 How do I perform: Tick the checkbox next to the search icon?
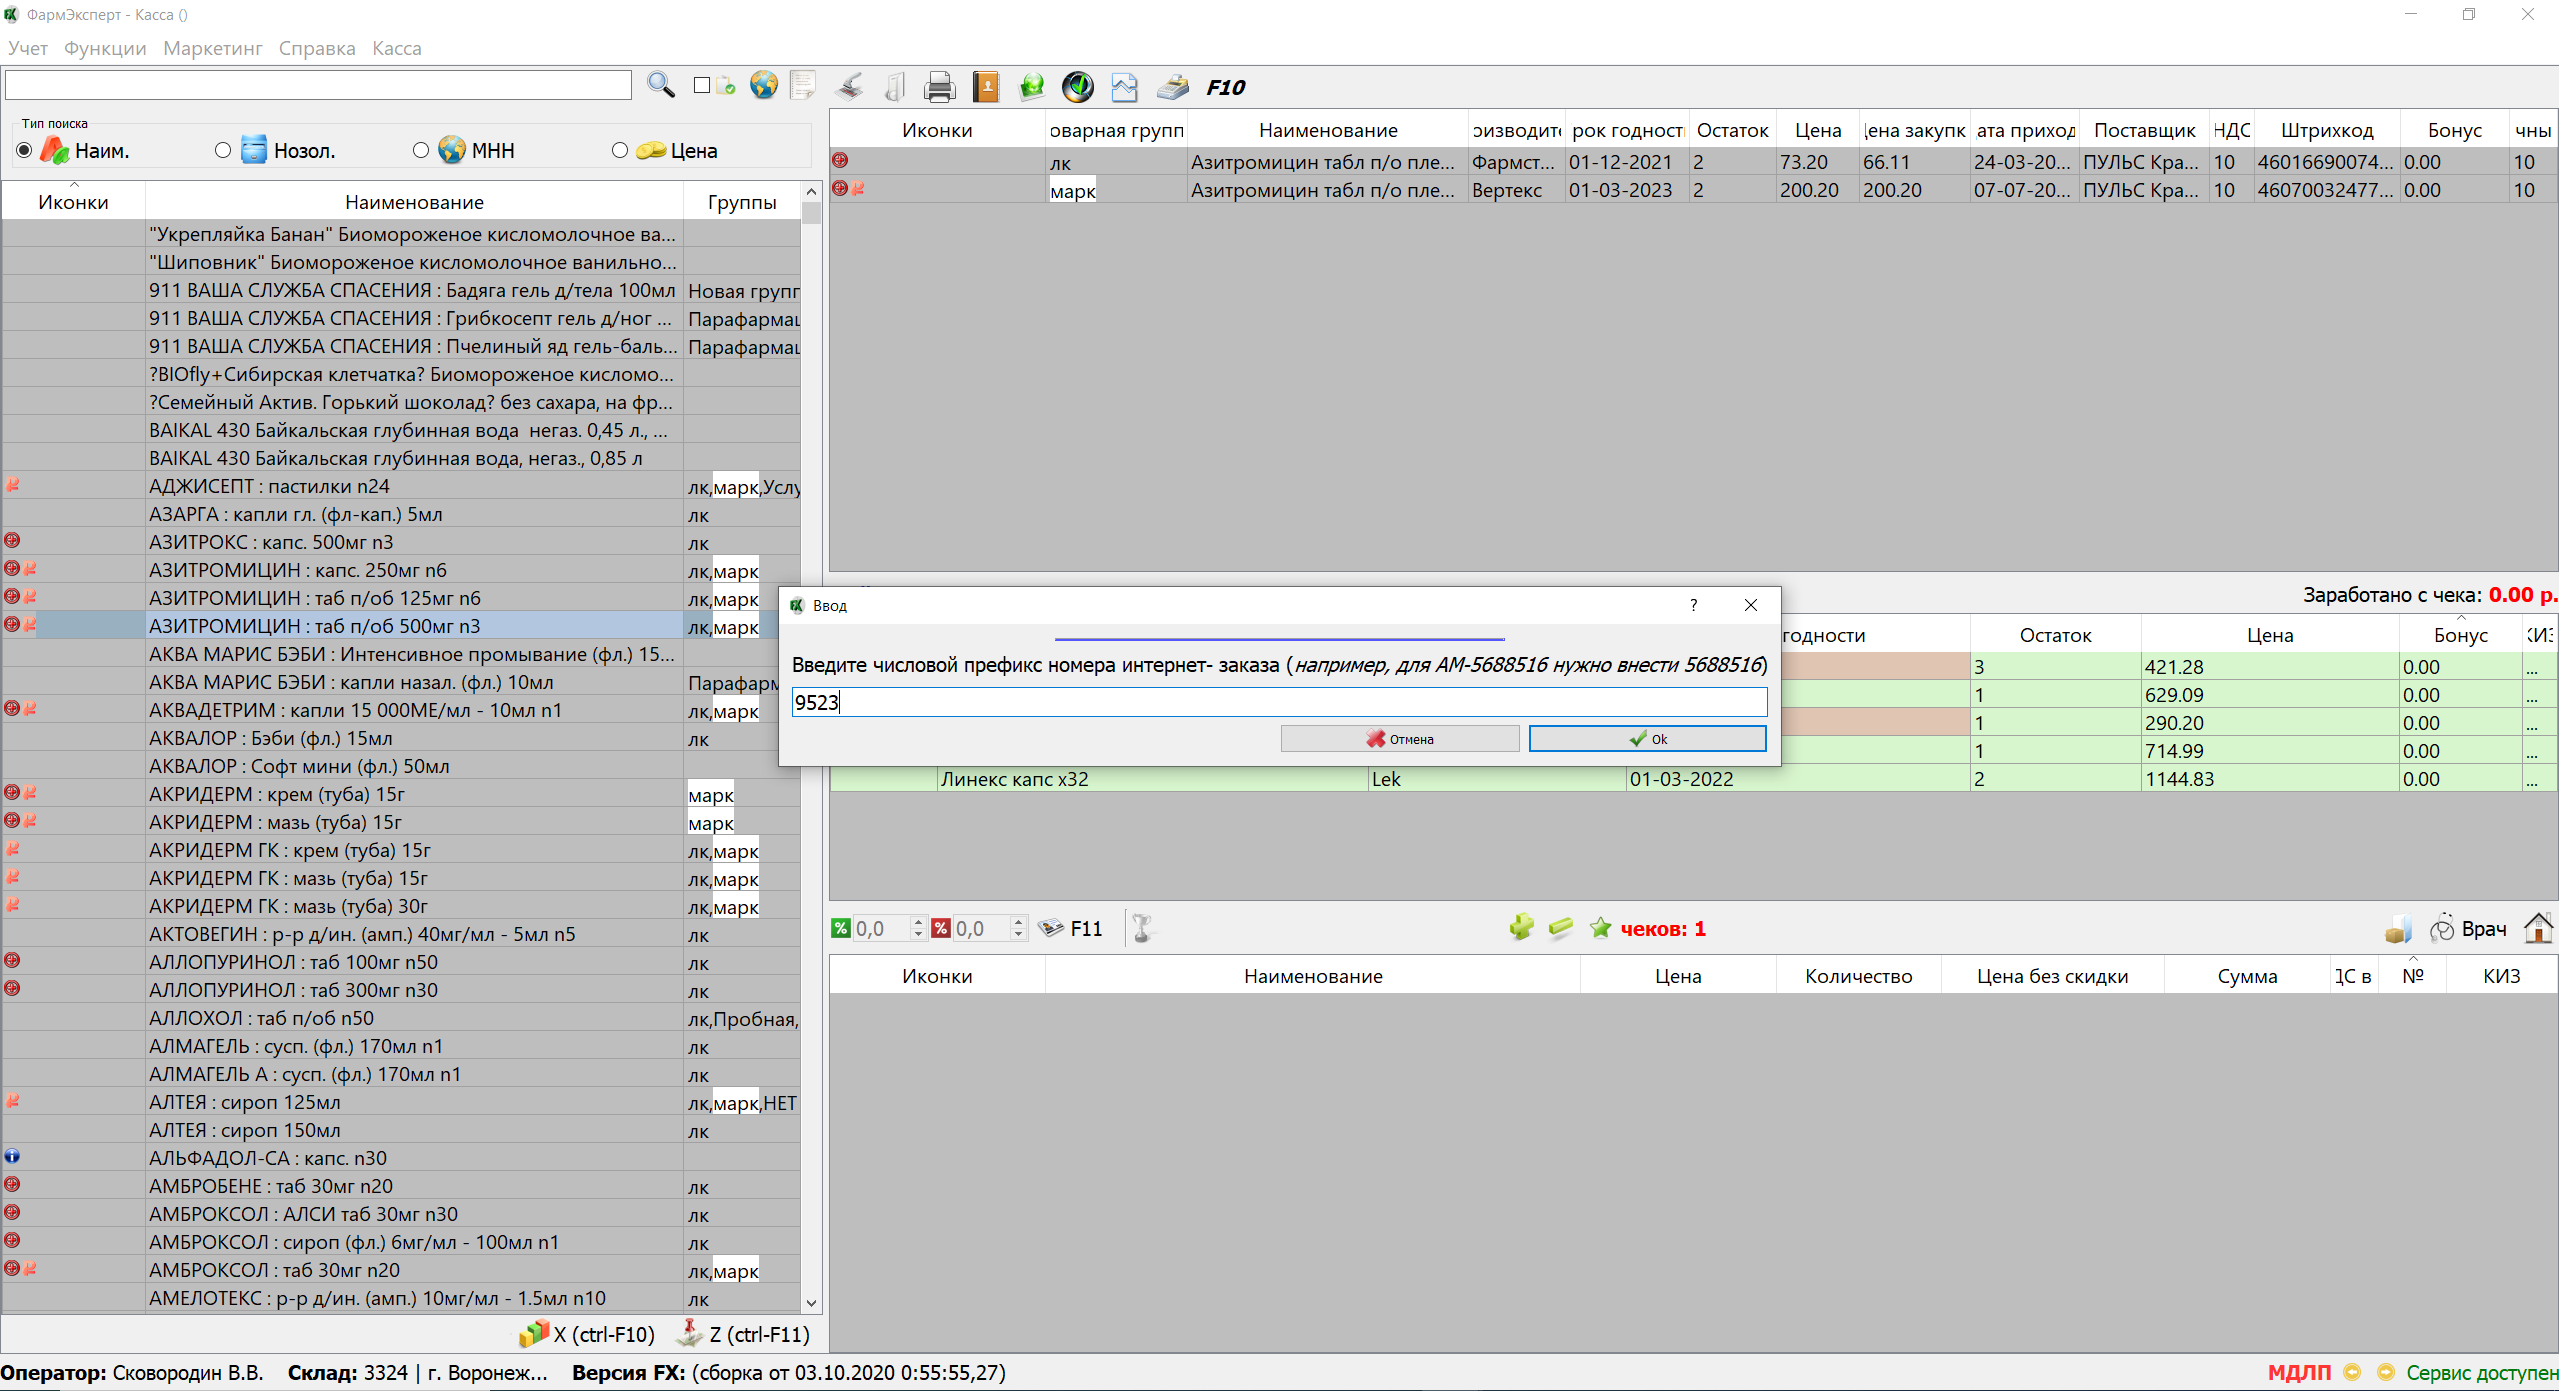pyautogui.click(x=702, y=86)
